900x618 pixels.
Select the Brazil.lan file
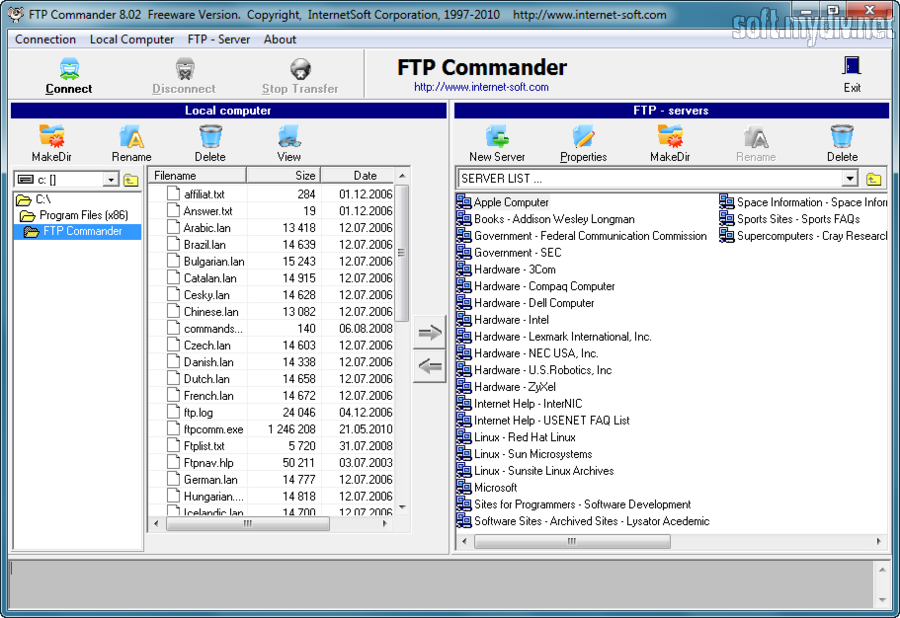point(204,244)
